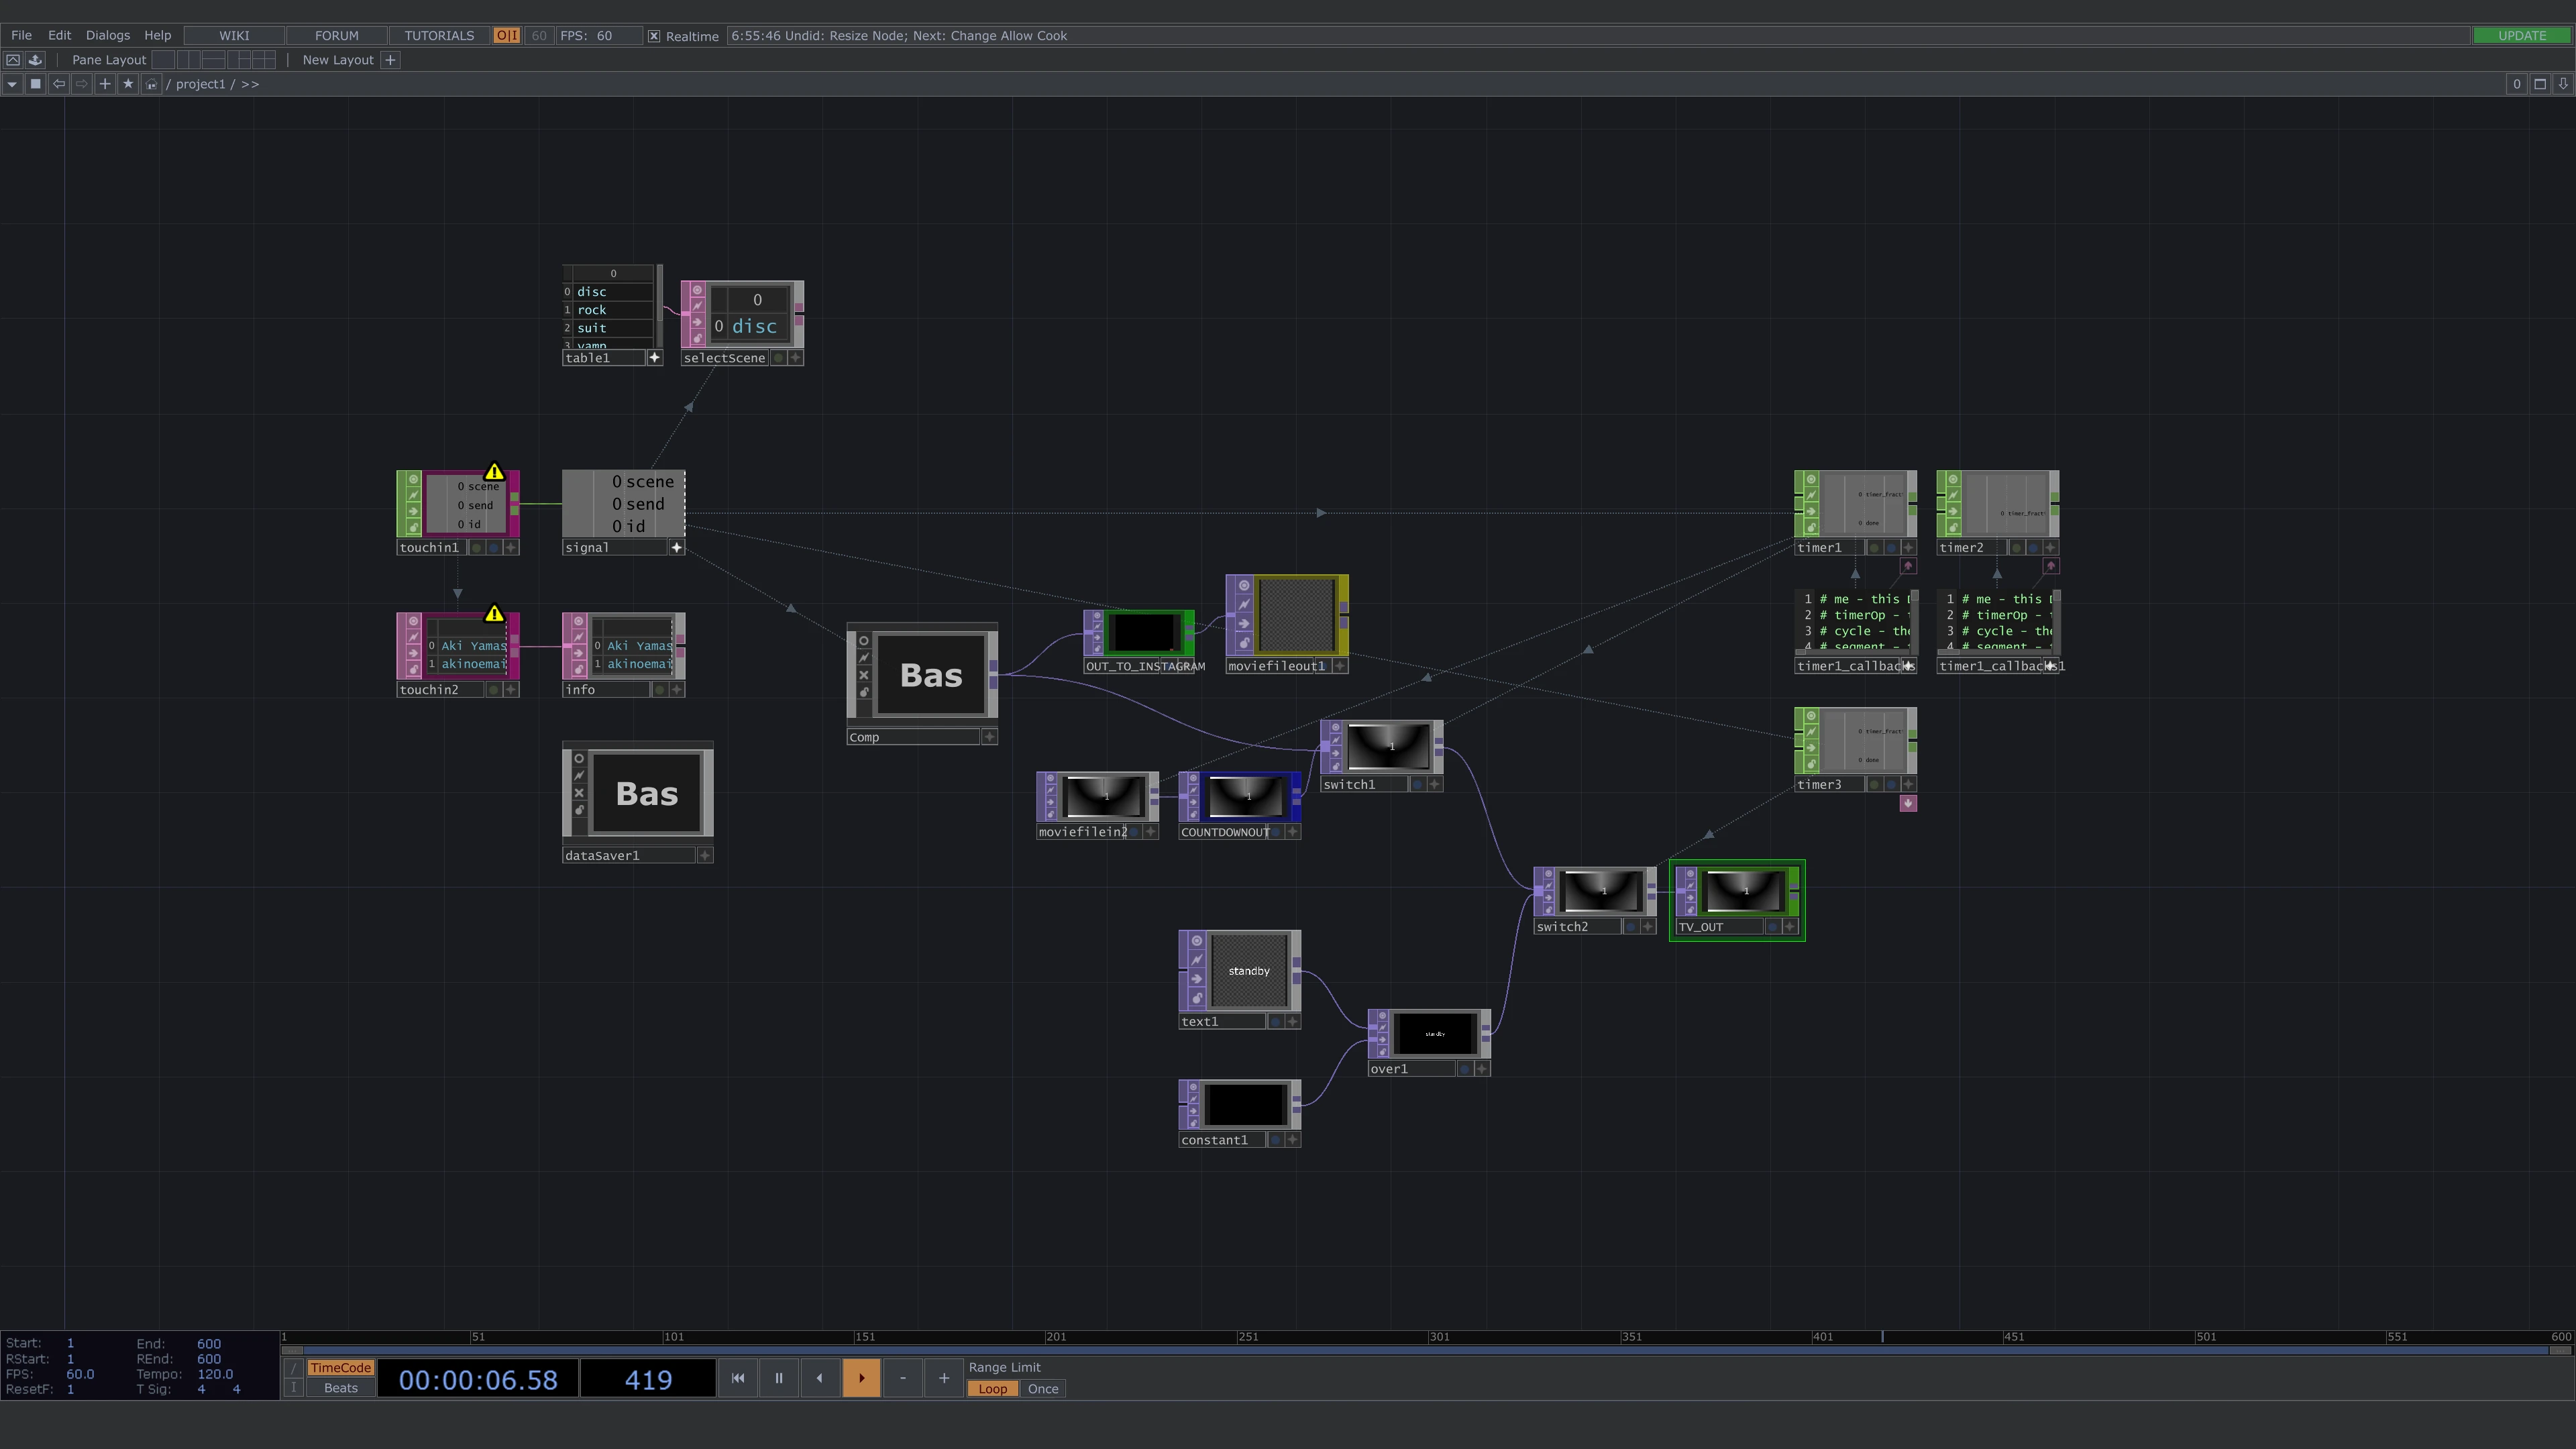
Task: Pause timeline playback
Action: [779, 1378]
